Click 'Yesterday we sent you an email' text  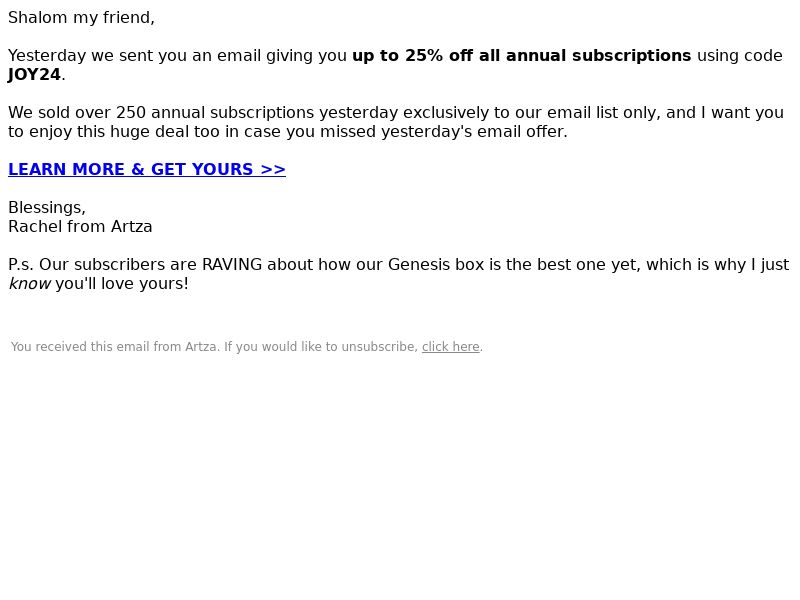click(134, 56)
